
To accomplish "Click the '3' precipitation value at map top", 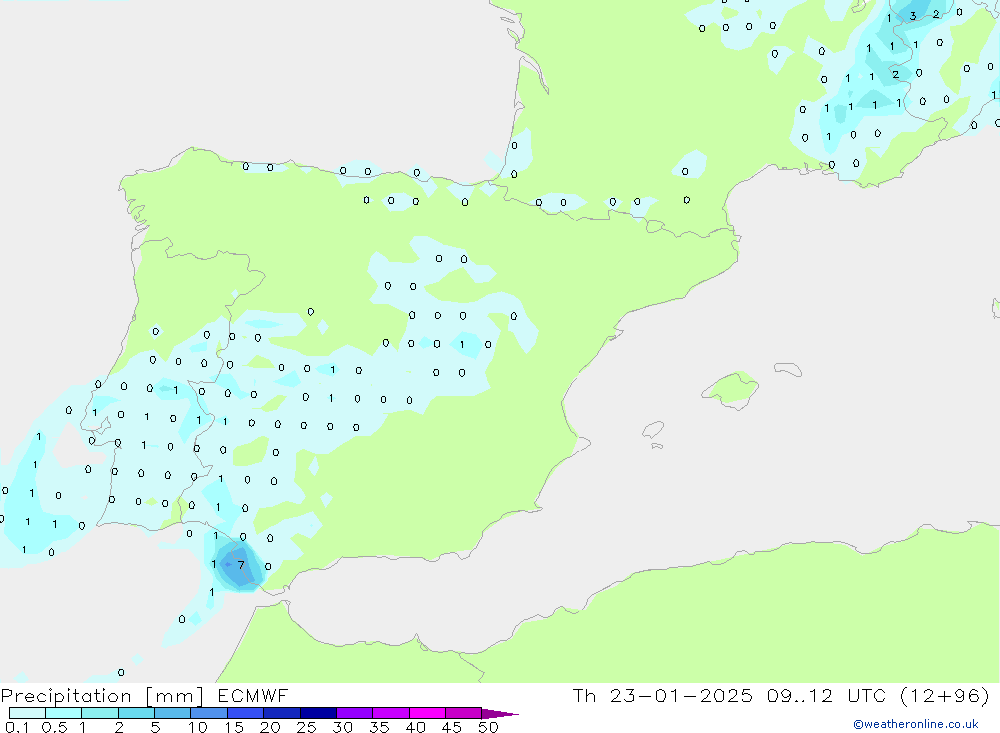I will pyautogui.click(x=913, y=16).
